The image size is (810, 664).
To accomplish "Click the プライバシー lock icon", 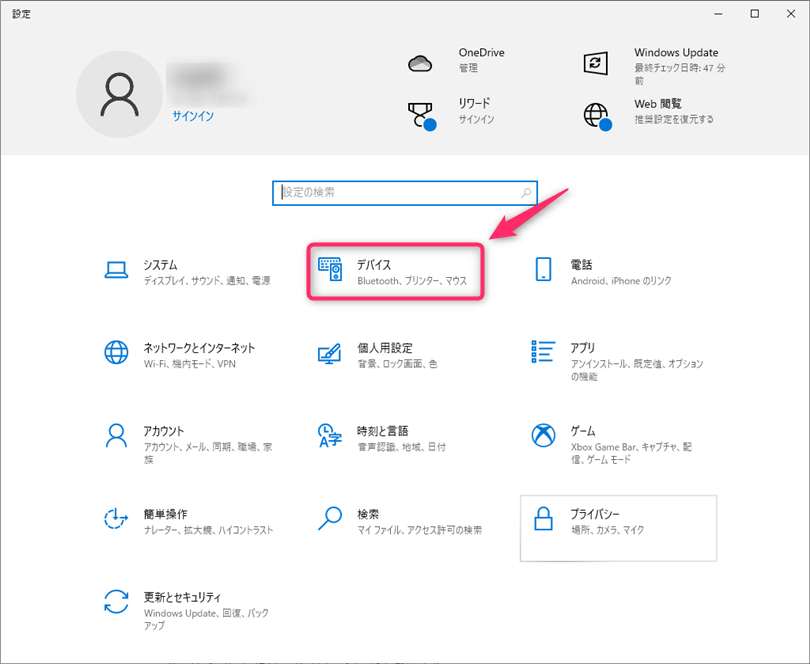I will point(543,518).
